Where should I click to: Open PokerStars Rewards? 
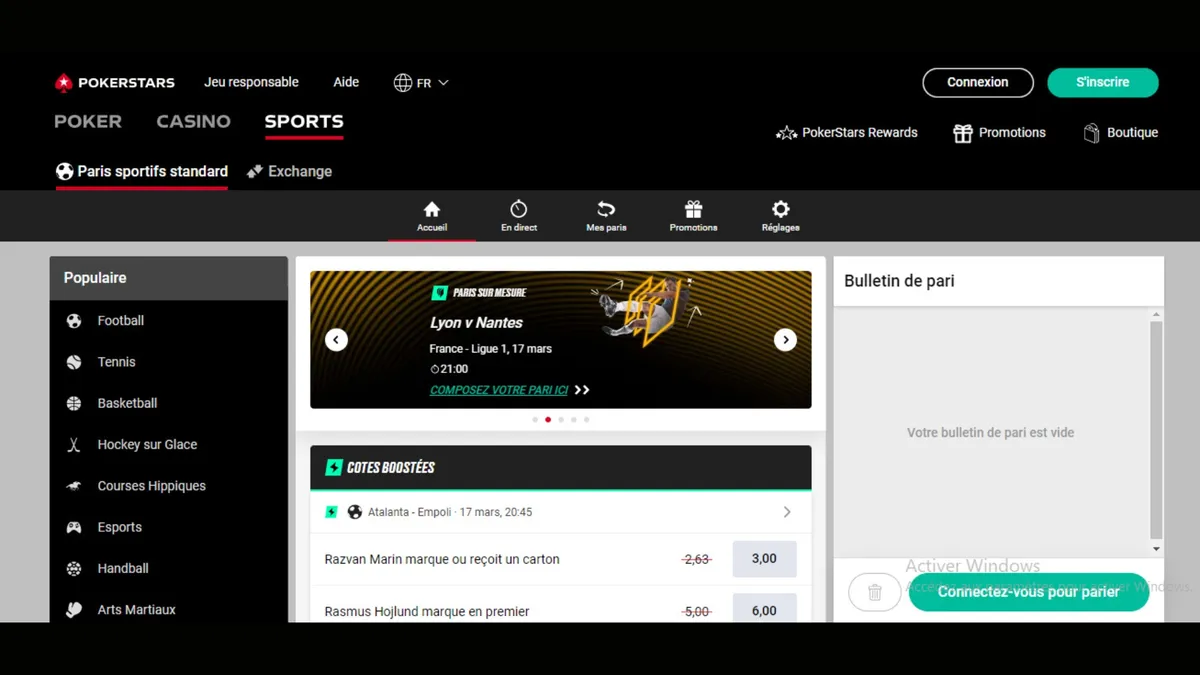click(x=846, y=133)
